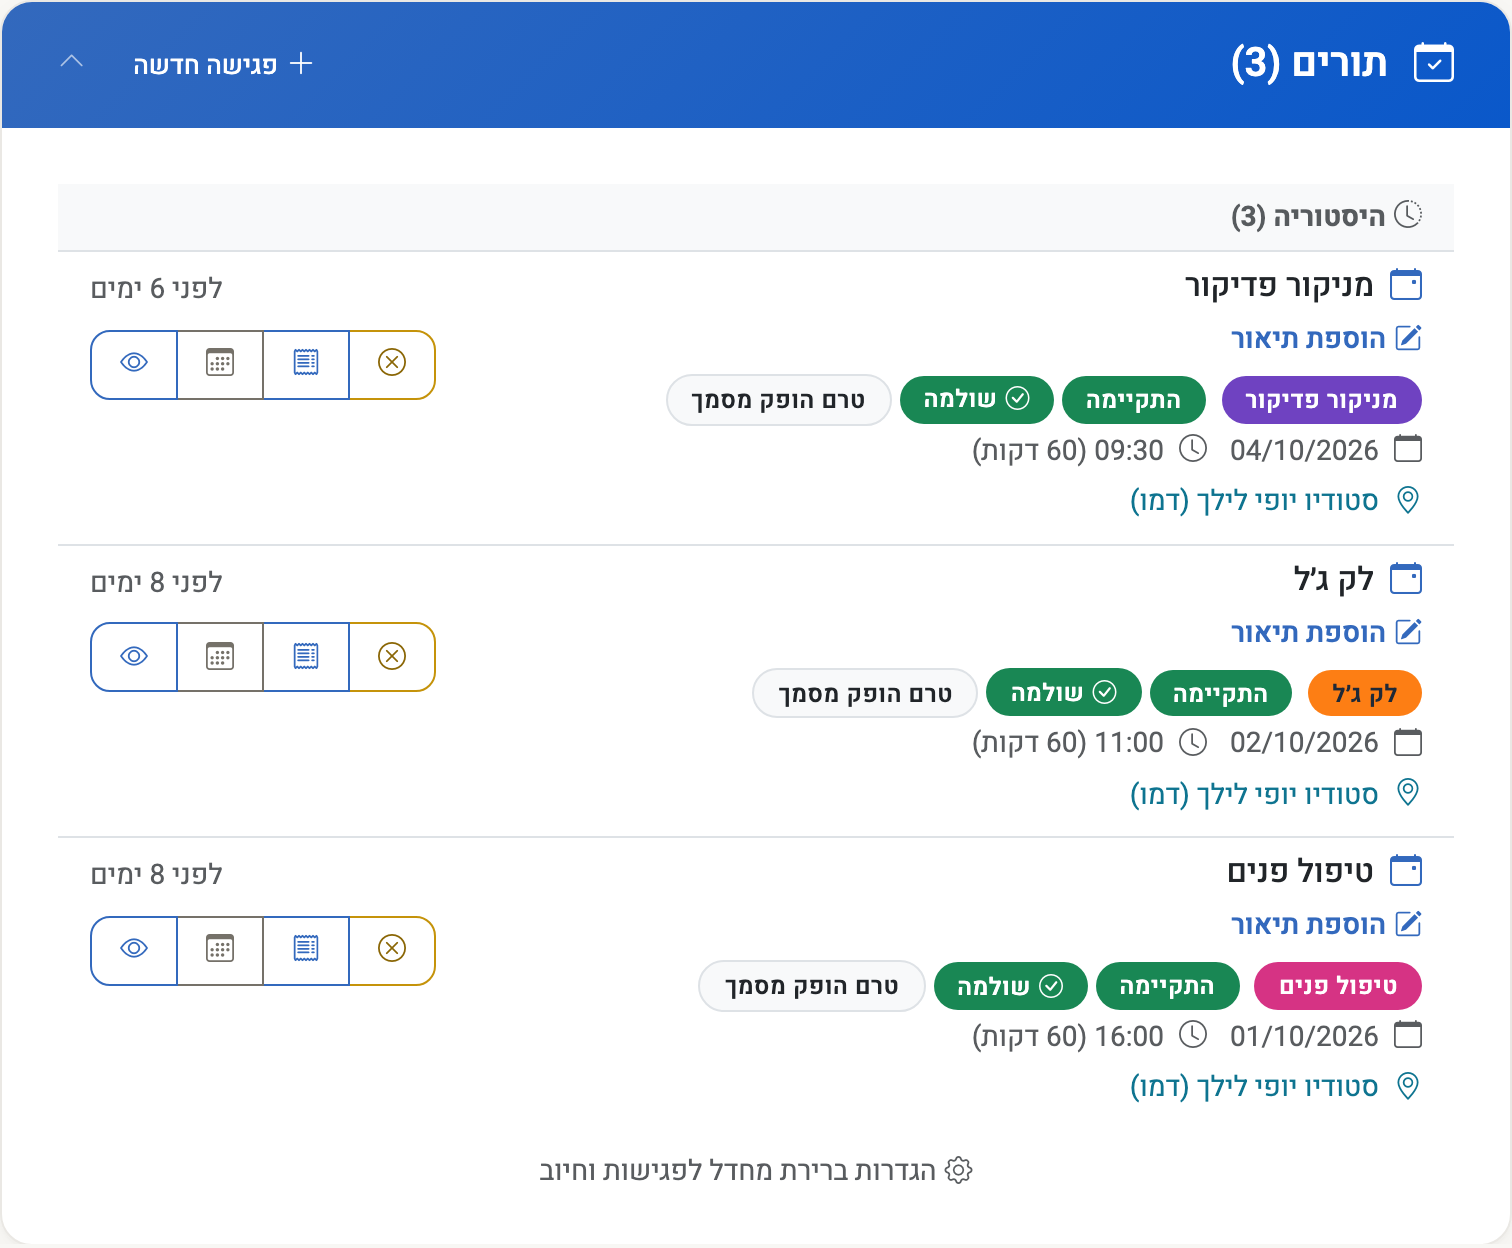
Task: Click the document icon for לק ג'ל
Action: coord(306,656)
